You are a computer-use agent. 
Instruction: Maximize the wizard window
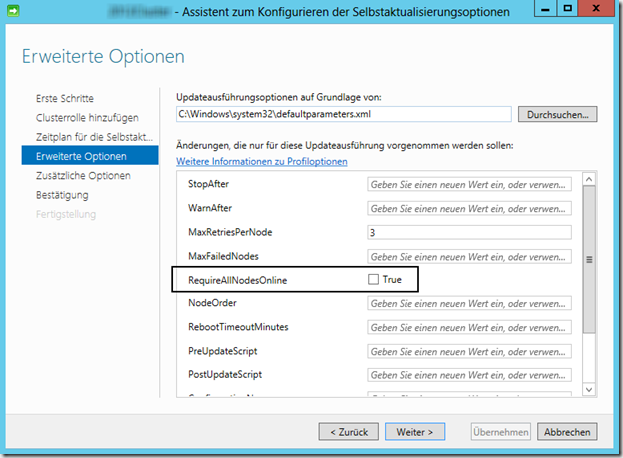pos(567,8)
